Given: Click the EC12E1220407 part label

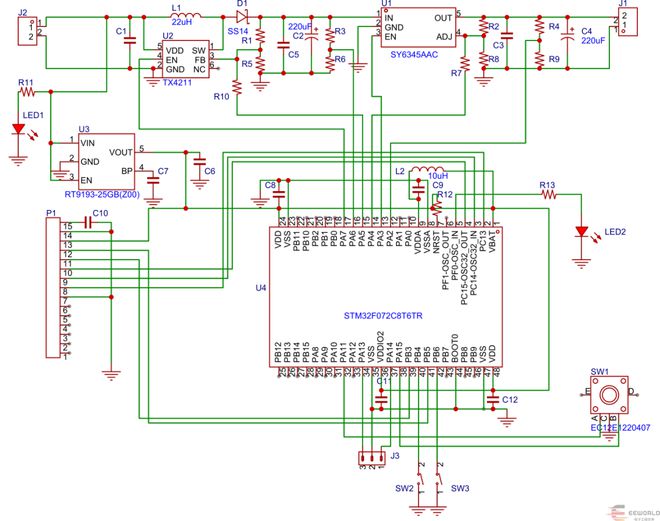Looking at the screenshot, I should pos(620,428).
